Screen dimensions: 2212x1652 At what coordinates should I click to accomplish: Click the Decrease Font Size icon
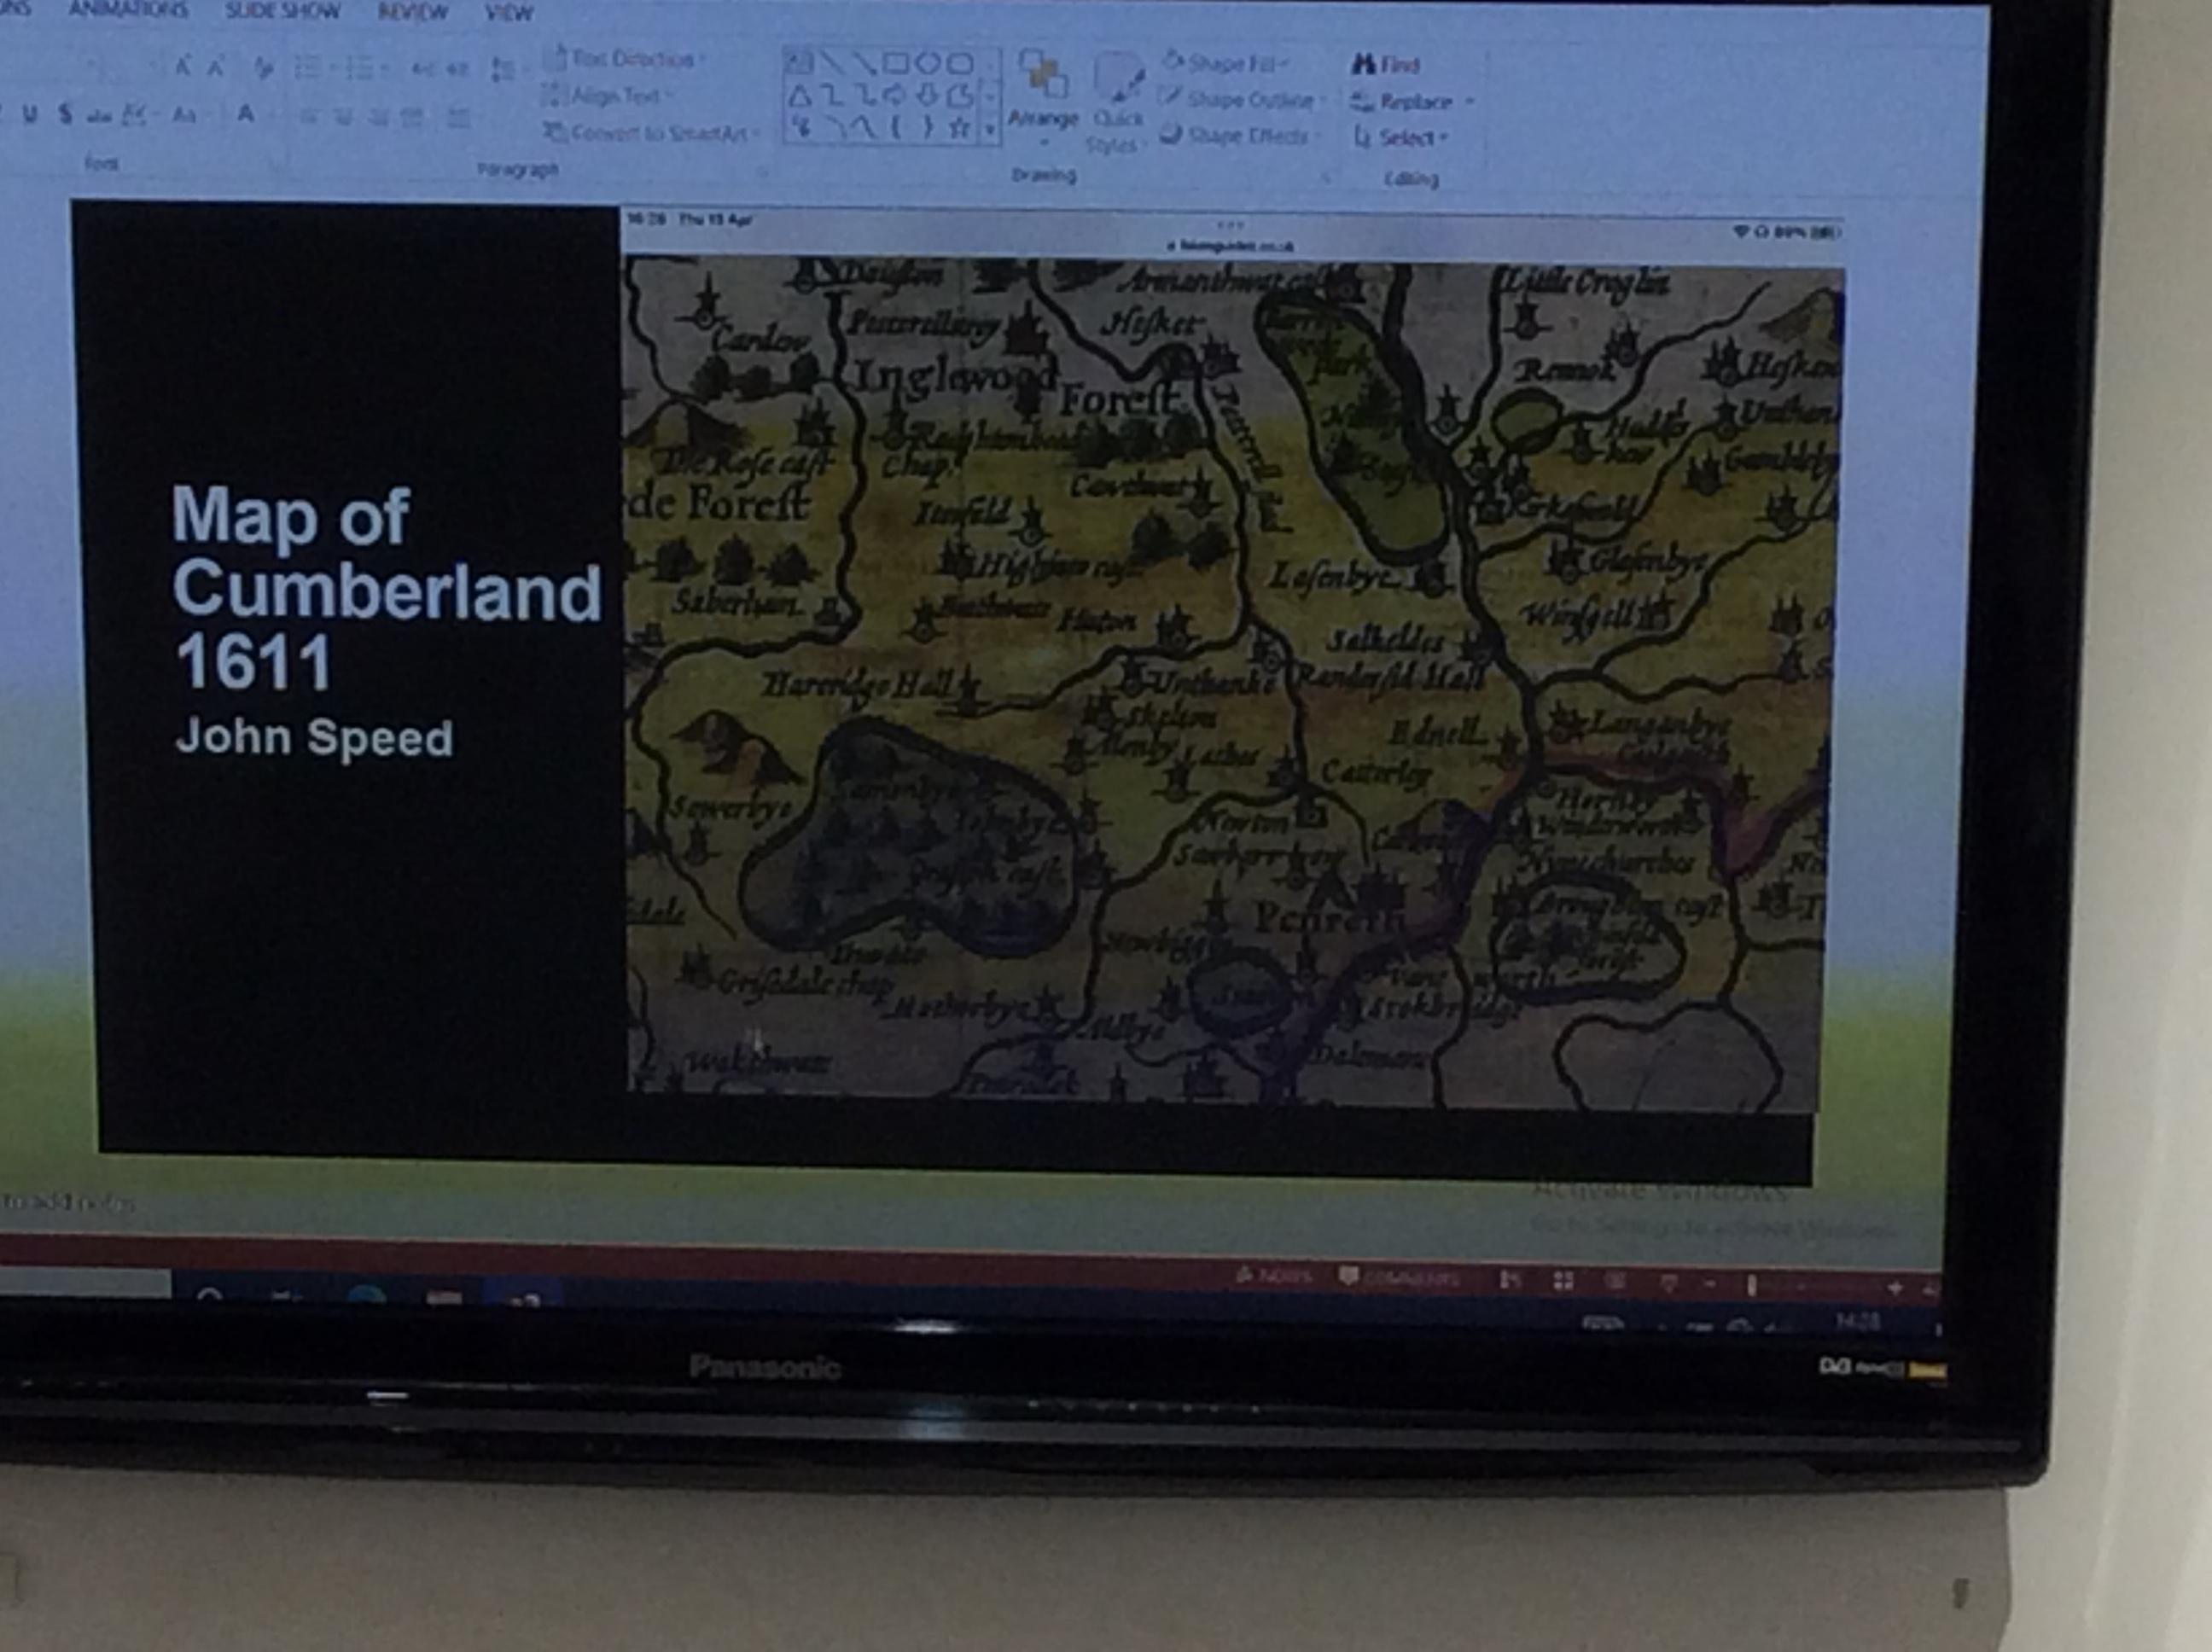coord(215,67)
